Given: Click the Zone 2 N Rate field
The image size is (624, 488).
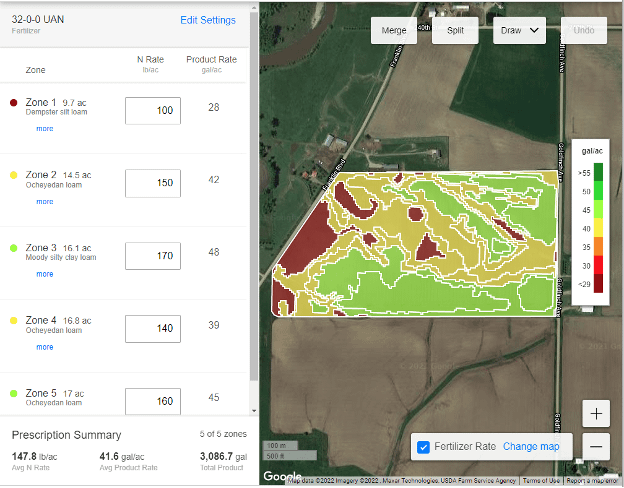Looking at the screenshot, I should click(152, 183).
